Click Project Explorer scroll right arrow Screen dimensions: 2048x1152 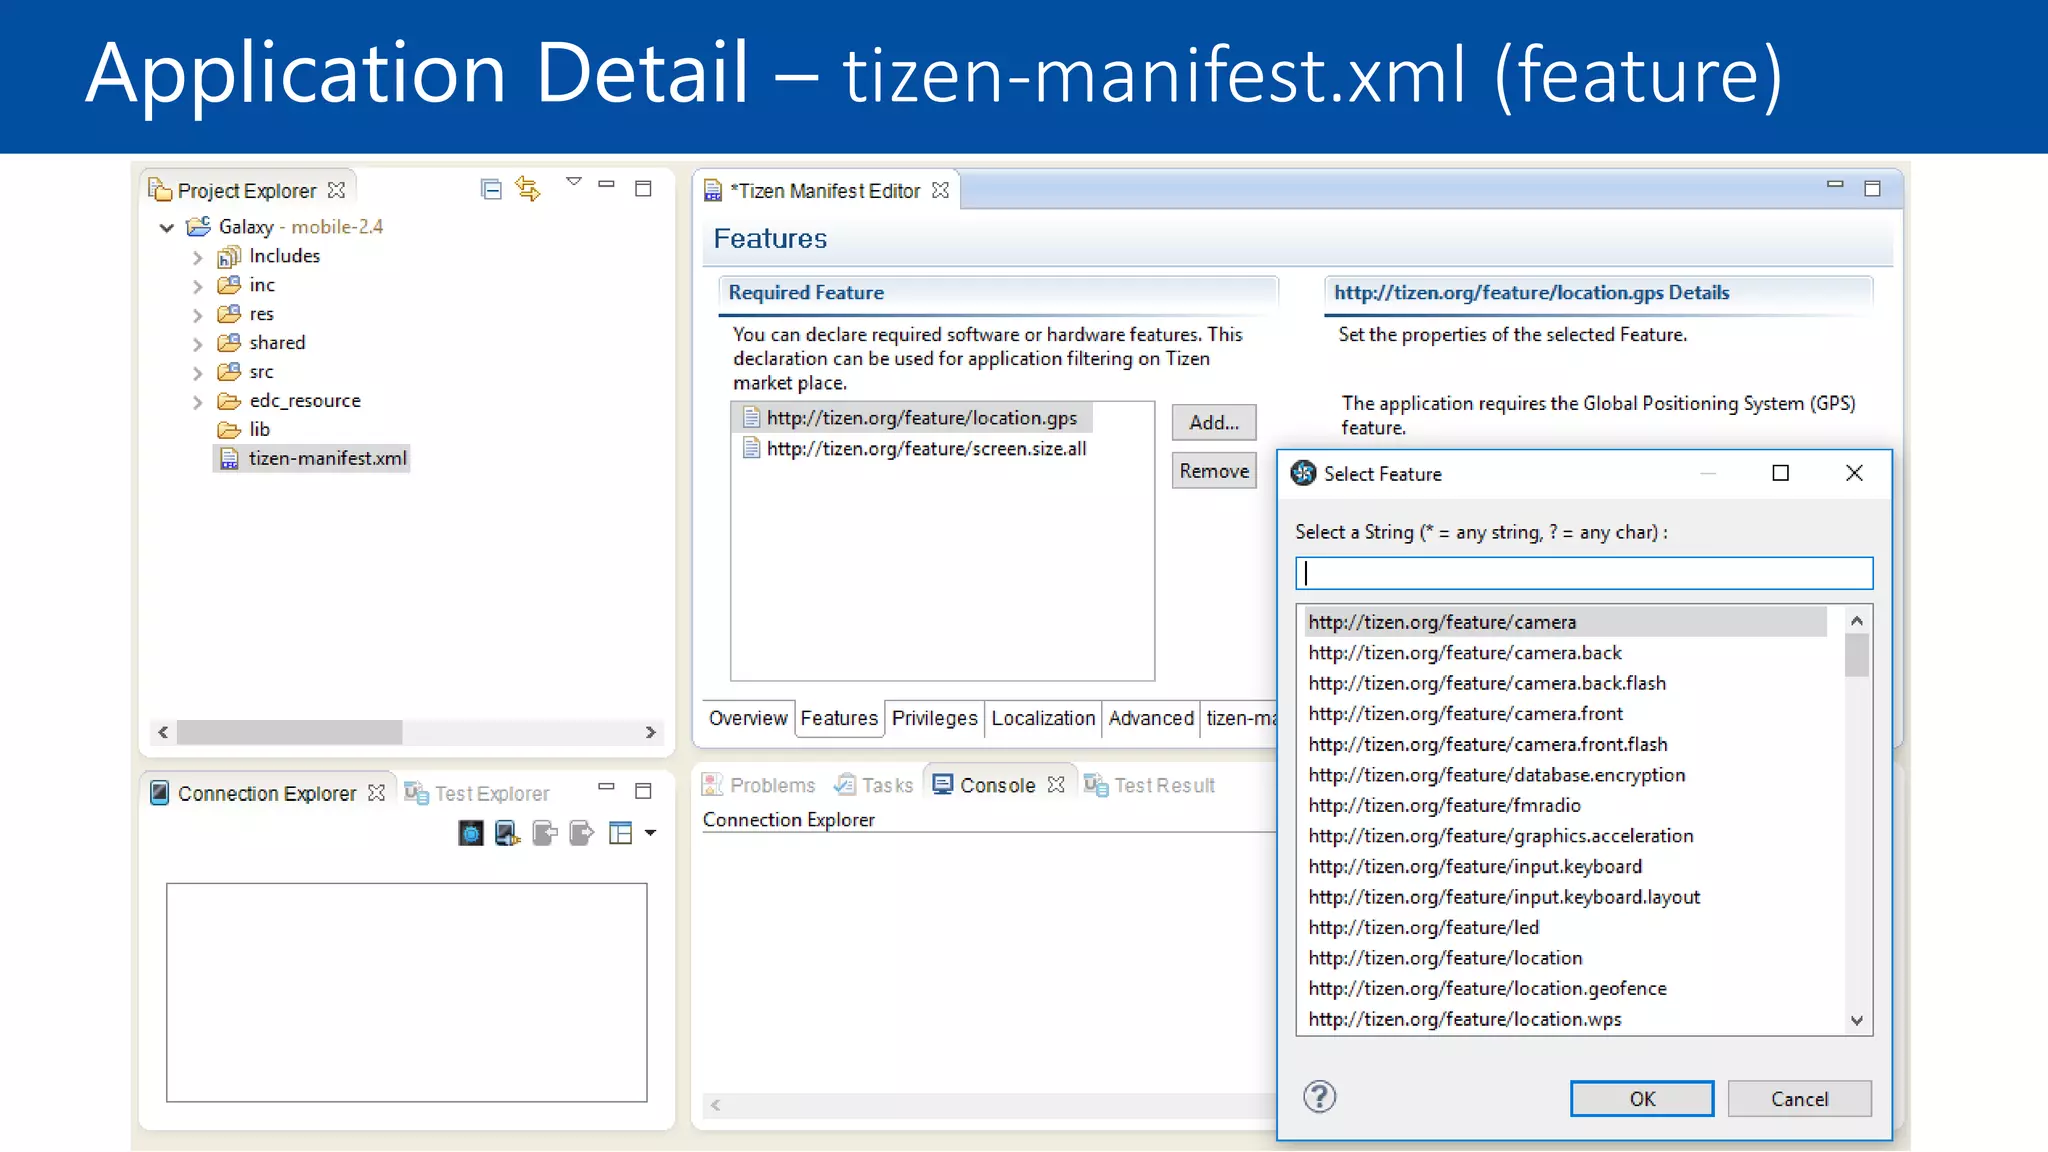click(651, 732)
